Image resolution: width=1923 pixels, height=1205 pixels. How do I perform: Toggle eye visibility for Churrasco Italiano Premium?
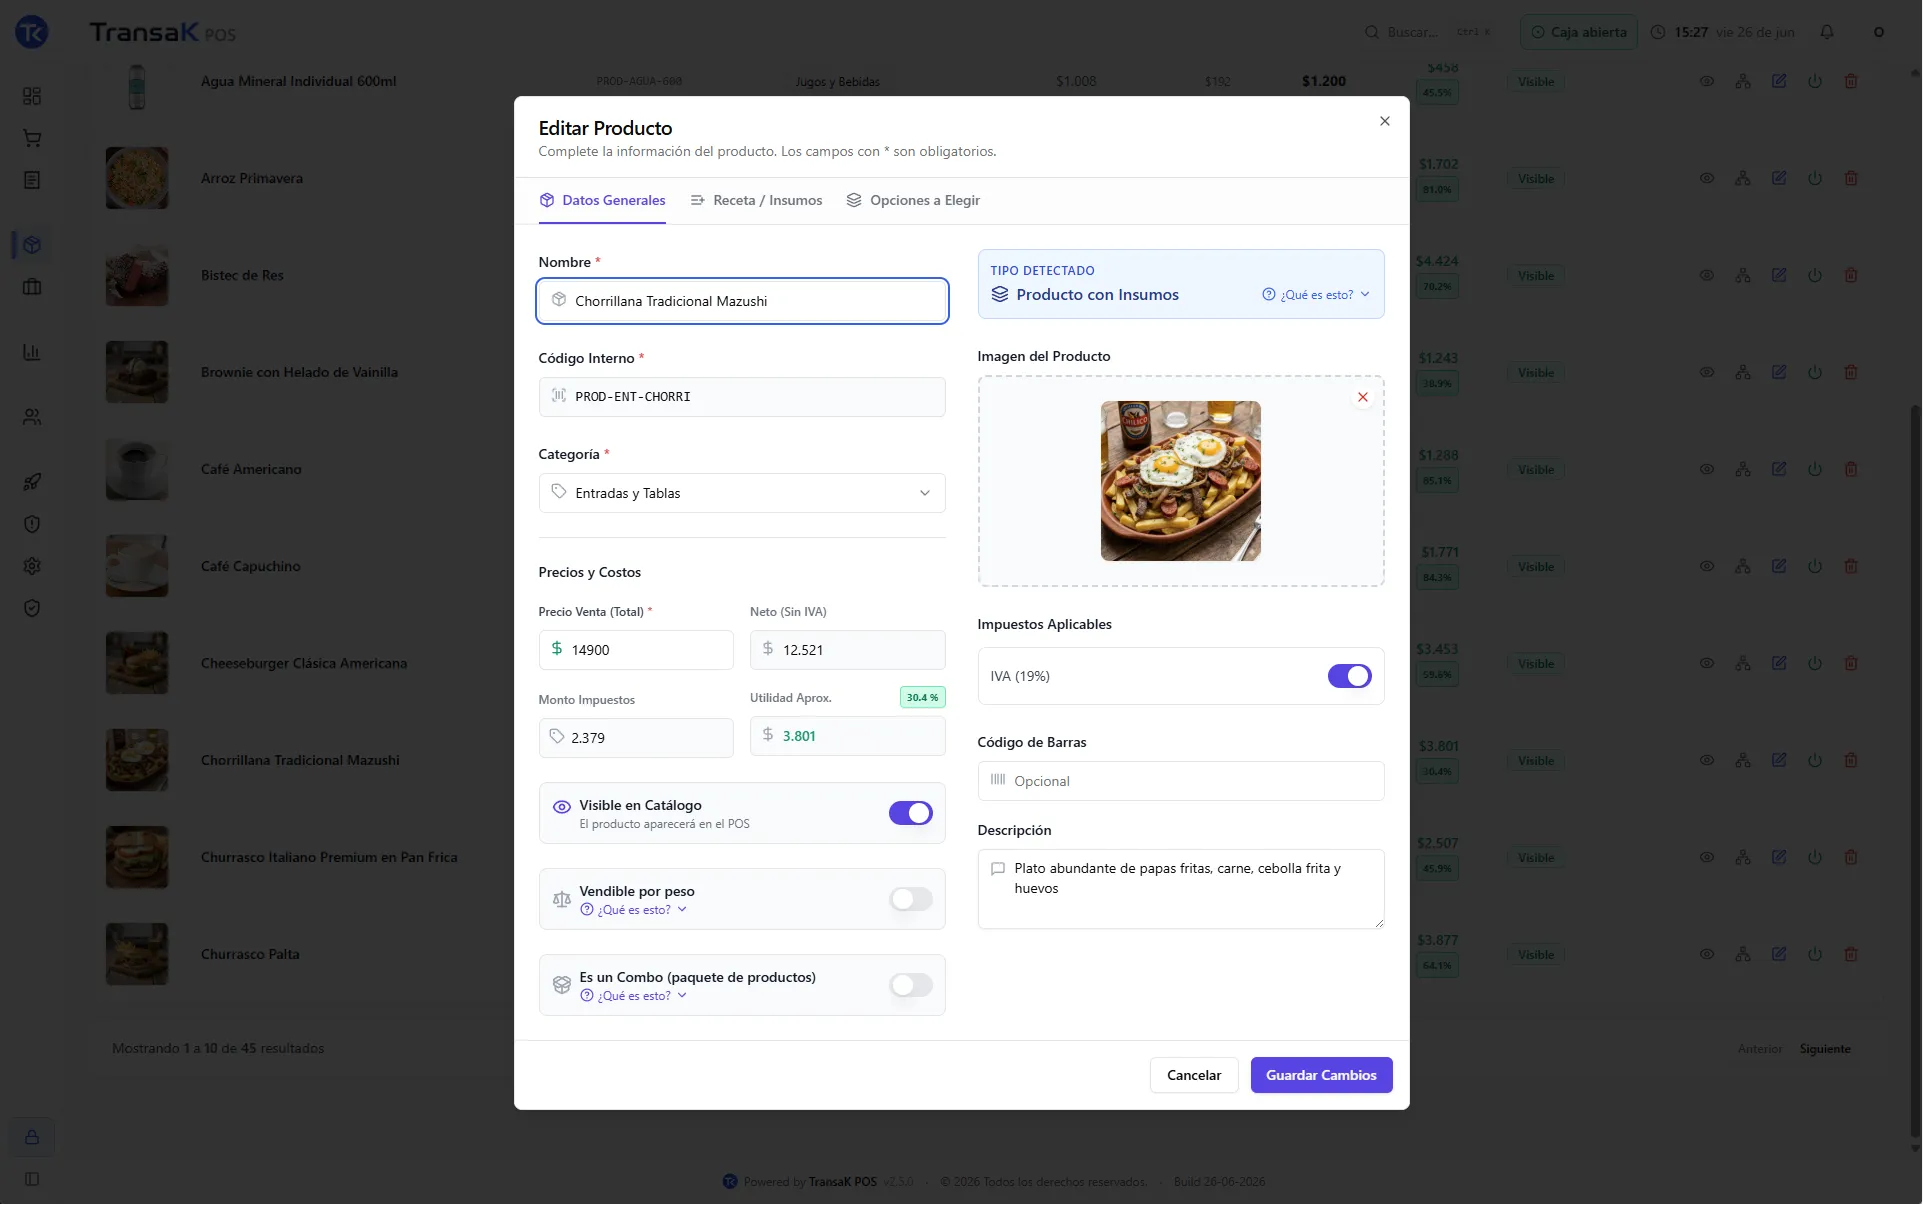tap(1707, 857)
